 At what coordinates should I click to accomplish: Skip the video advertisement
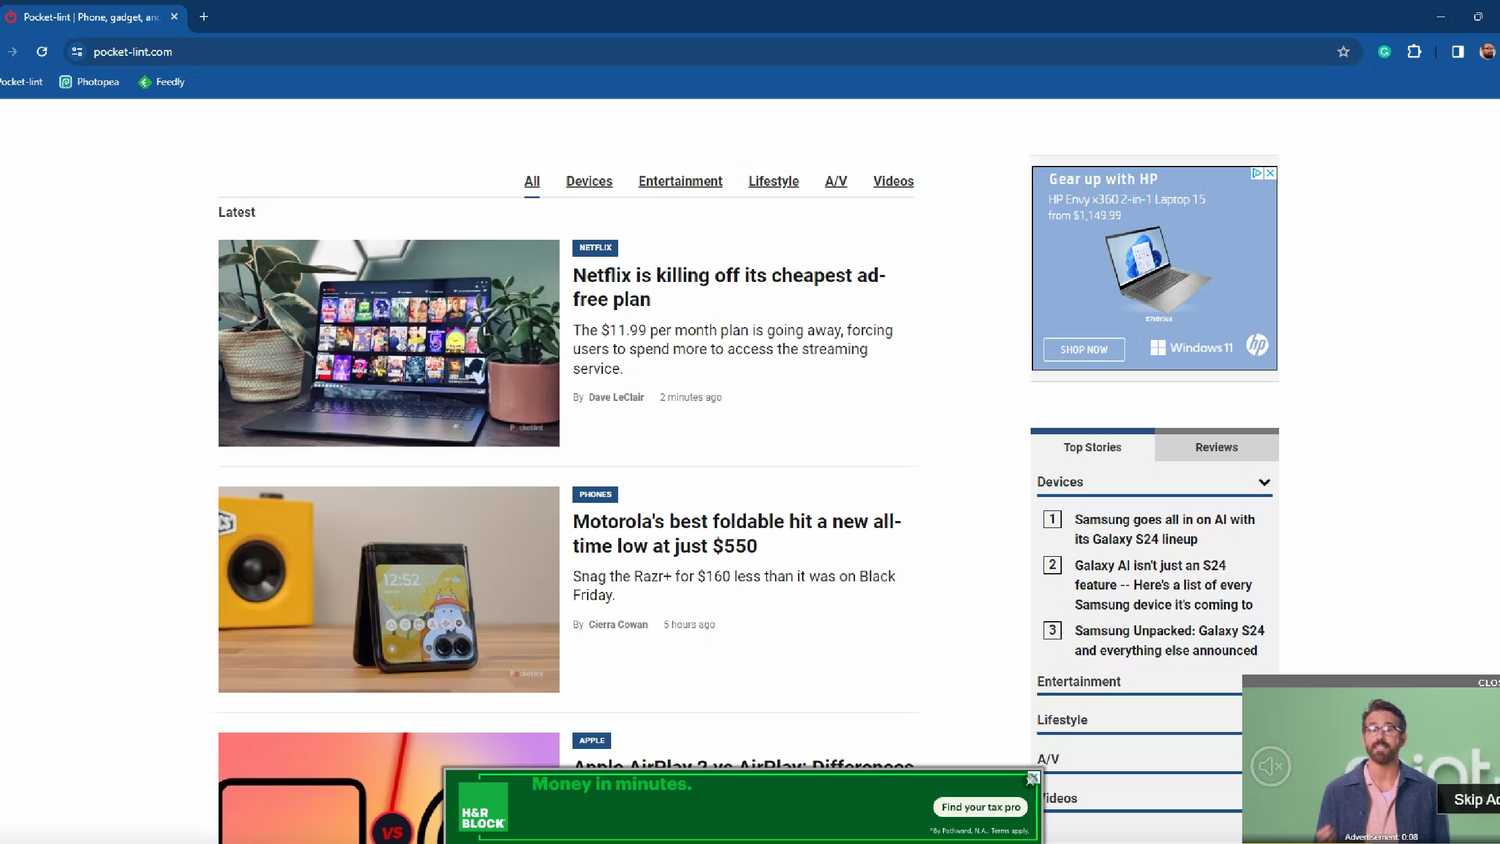click(x=1470, y=799)
